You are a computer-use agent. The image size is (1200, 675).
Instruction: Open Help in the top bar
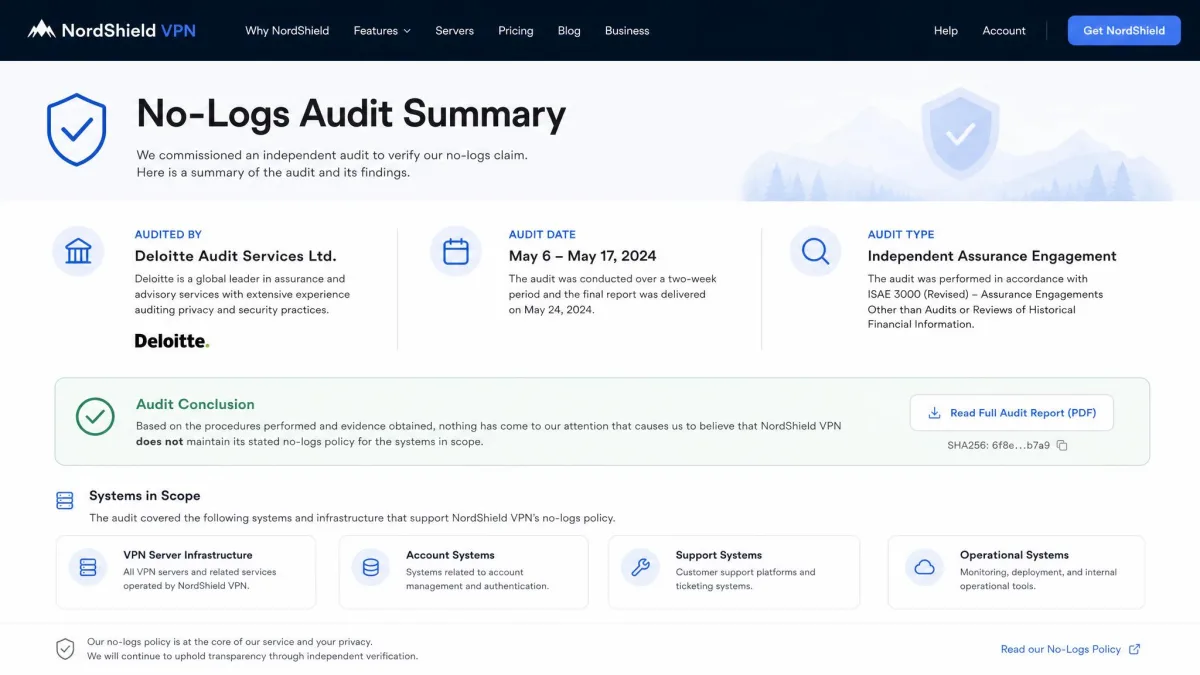(x=946, y=31)
